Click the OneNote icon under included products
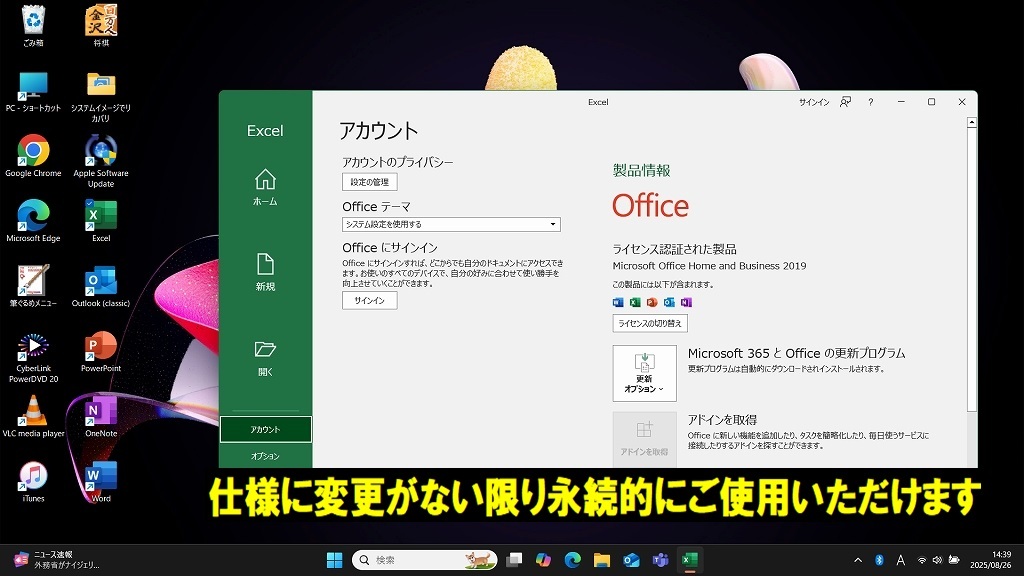 coord(686,302)
